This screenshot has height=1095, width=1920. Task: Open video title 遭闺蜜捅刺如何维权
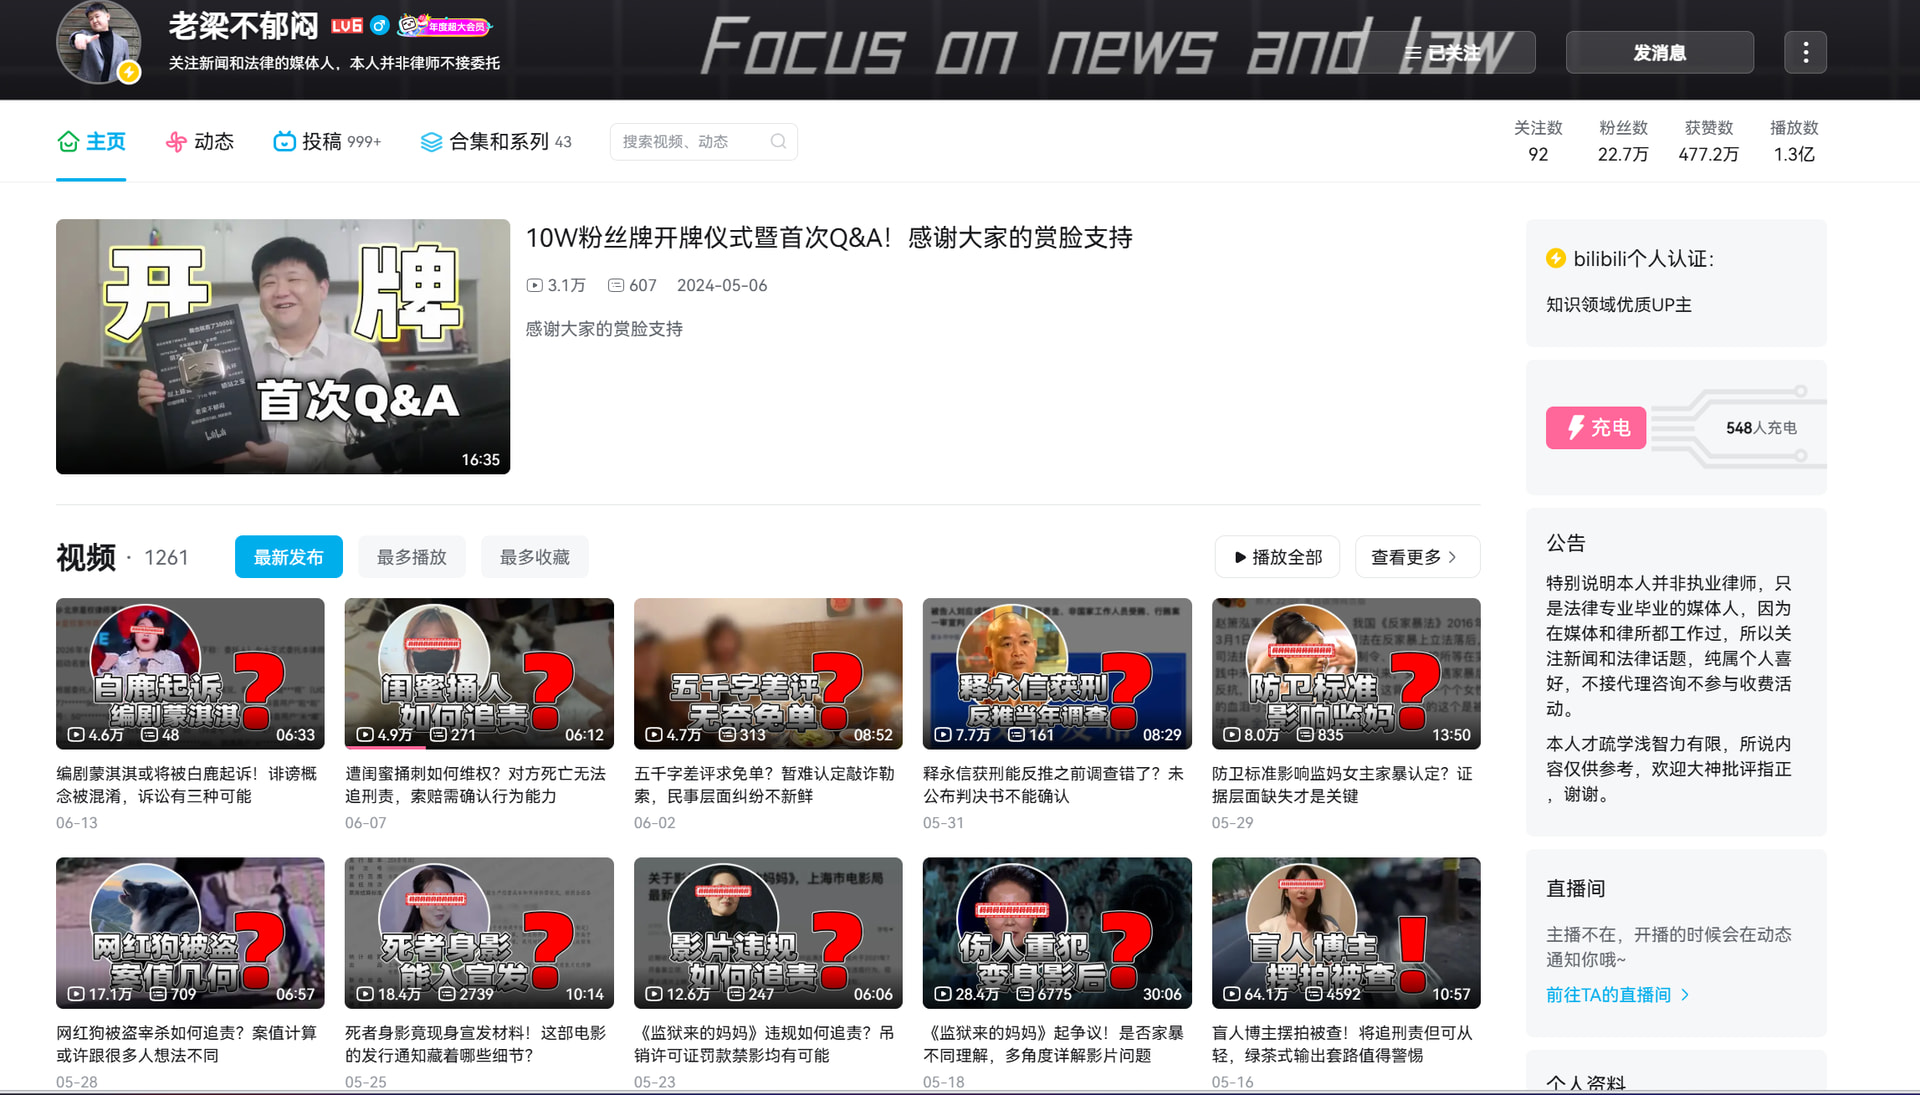[476, 785]
